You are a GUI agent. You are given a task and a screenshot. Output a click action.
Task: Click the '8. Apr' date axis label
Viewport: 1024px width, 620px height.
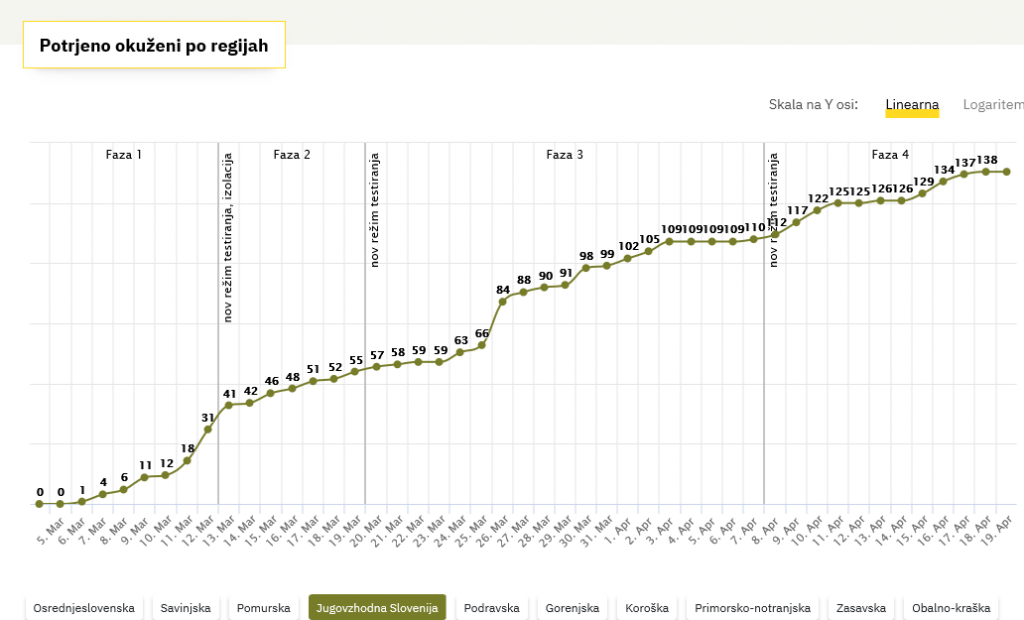click(x=765, y=530)
